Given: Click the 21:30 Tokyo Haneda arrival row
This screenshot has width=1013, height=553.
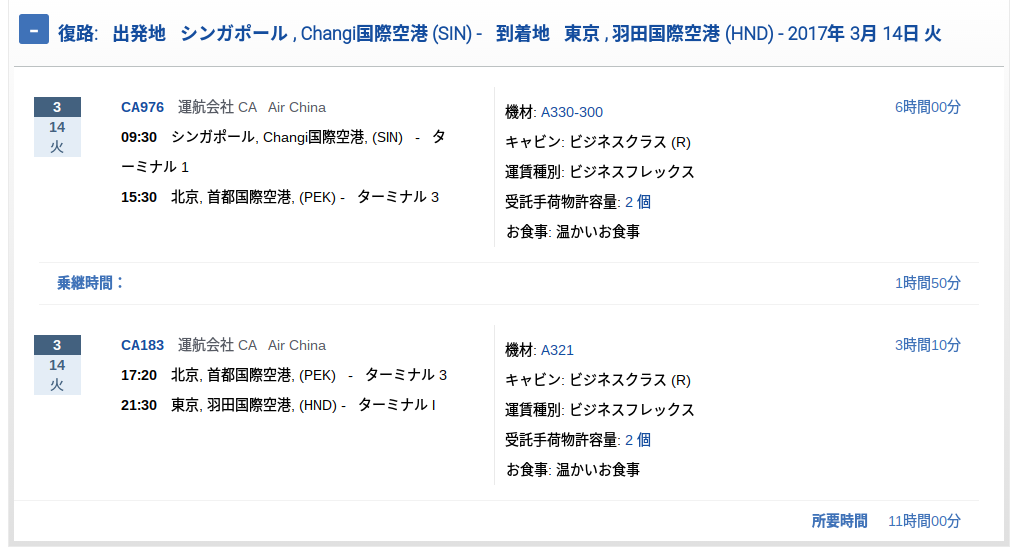Looking at the screenshot, I should click(278, 405).
